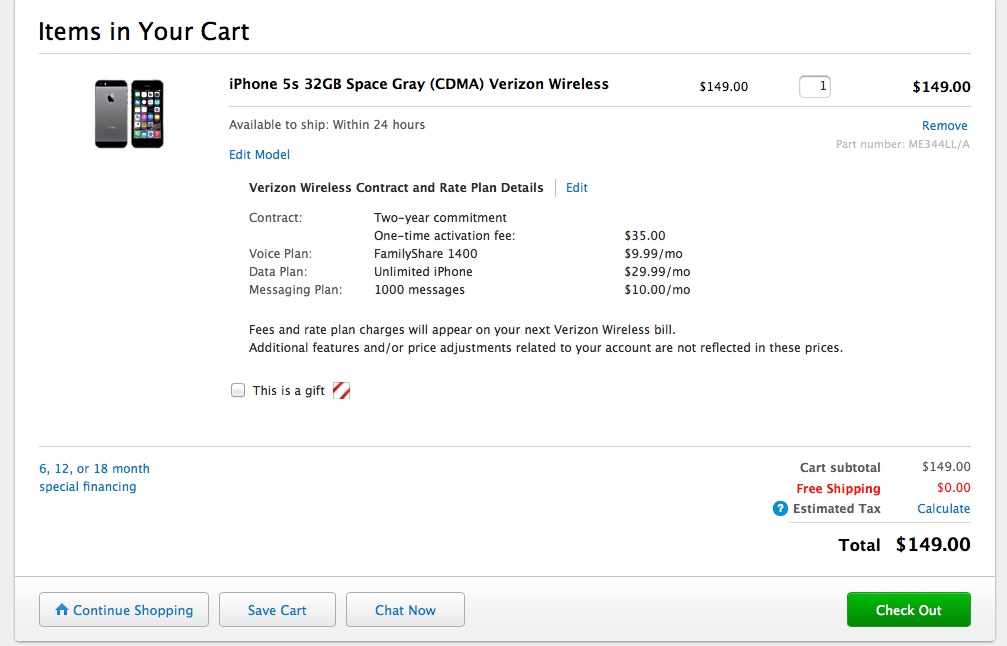Click the quantity input field
1007x646 pixels.
pos(815,87)
